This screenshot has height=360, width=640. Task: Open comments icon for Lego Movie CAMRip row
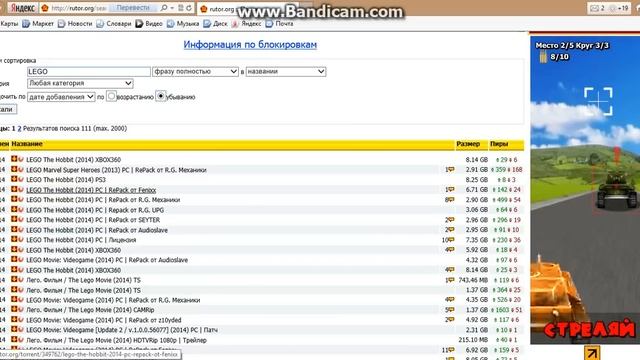450,310
